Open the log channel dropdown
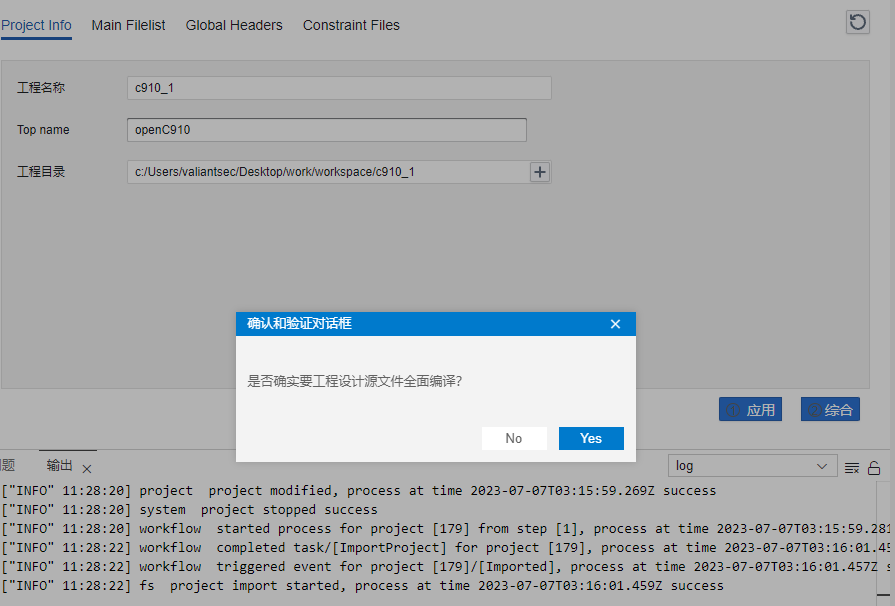Image resolution: width=895 pixels, height=606 pixels. (752, 466)
